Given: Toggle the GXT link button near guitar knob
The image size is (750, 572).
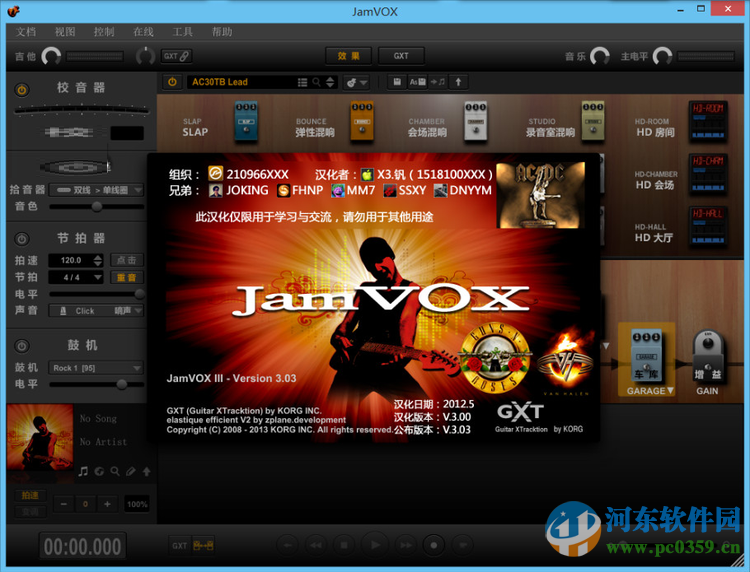Looking at the screenshot, I should point(176,56).
